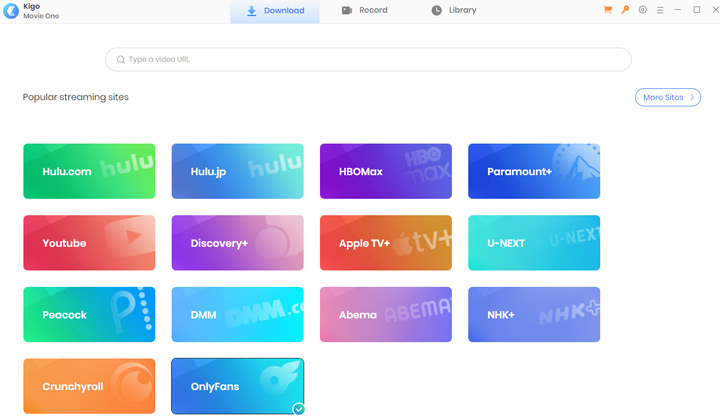The width and height of the screenshot is (720, 418).
Task: Click the key registration icon
Action: (x=625, y=10)
